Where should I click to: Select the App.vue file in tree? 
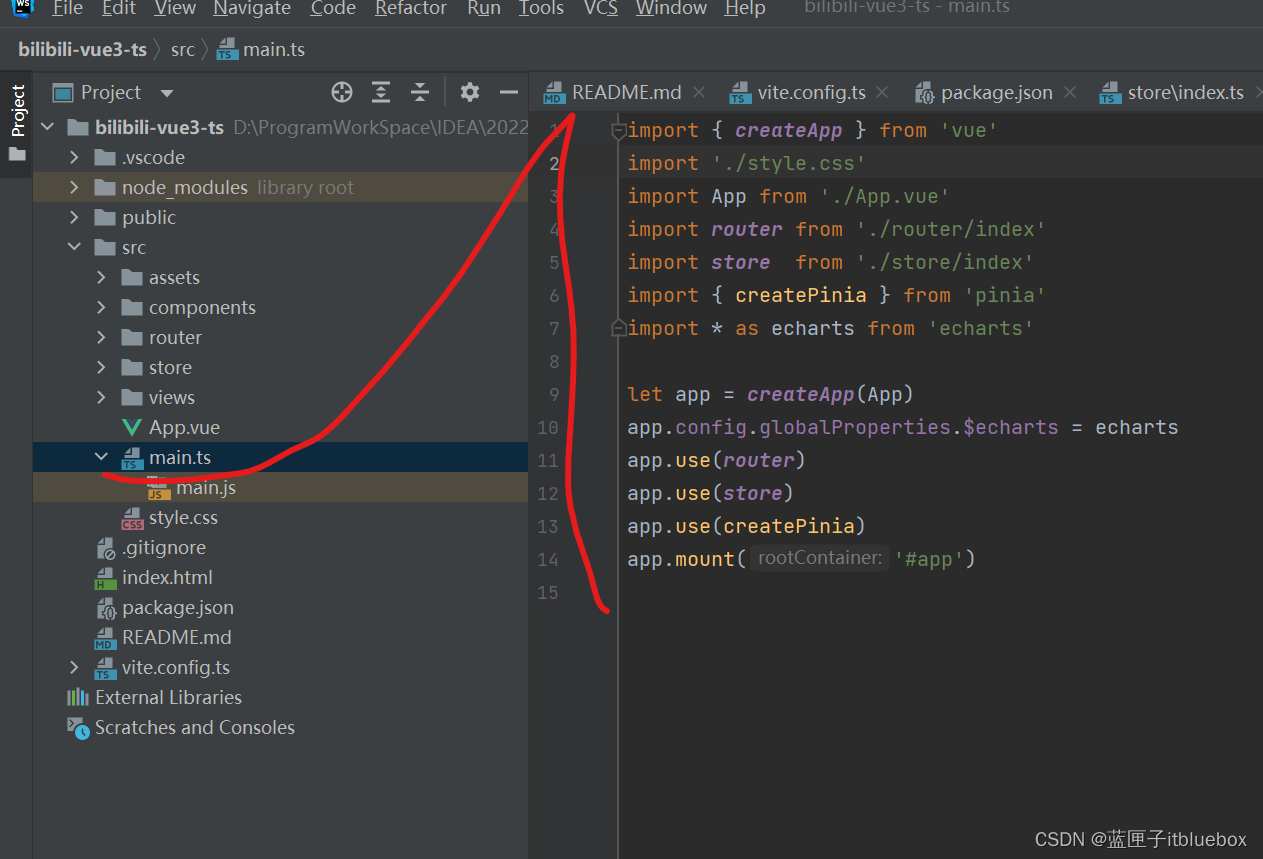184,428
